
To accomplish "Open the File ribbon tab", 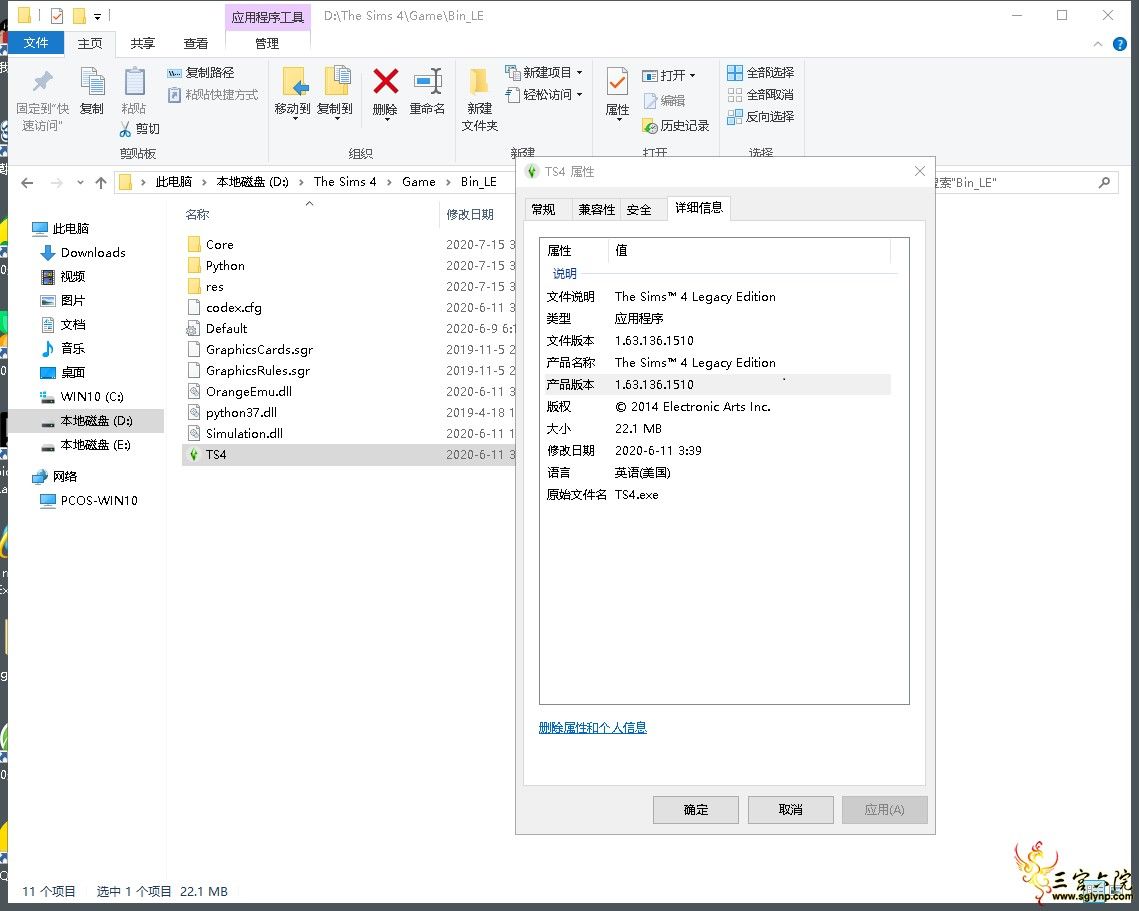I will pyautogui.click(x=36, y=43).
